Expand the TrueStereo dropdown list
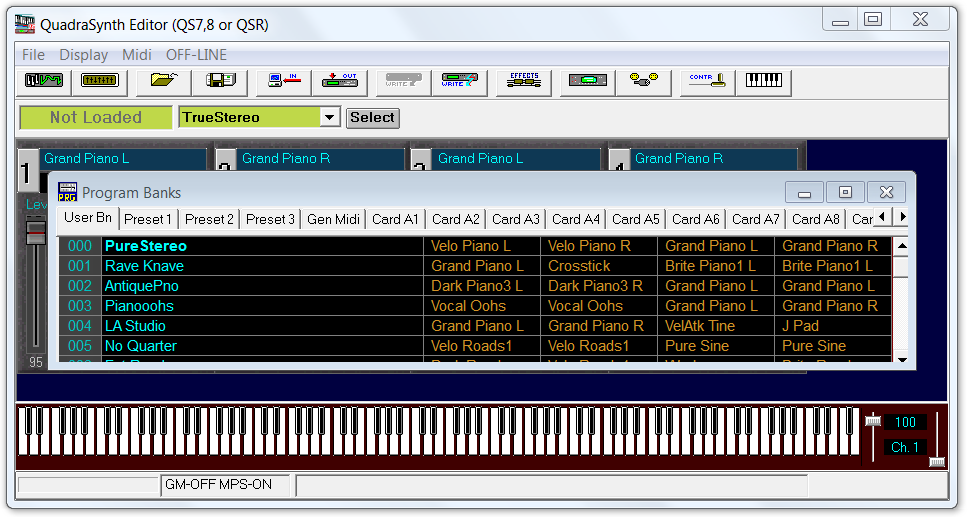The height and width of the screenshot is (517, 968). [x=330, y=118]
